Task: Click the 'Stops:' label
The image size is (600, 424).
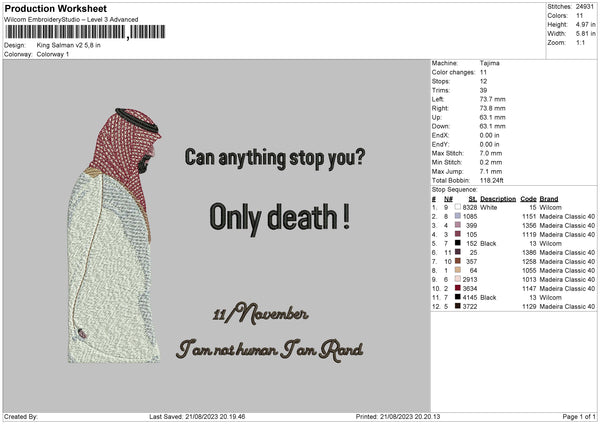Action: [x=441, y=81]
